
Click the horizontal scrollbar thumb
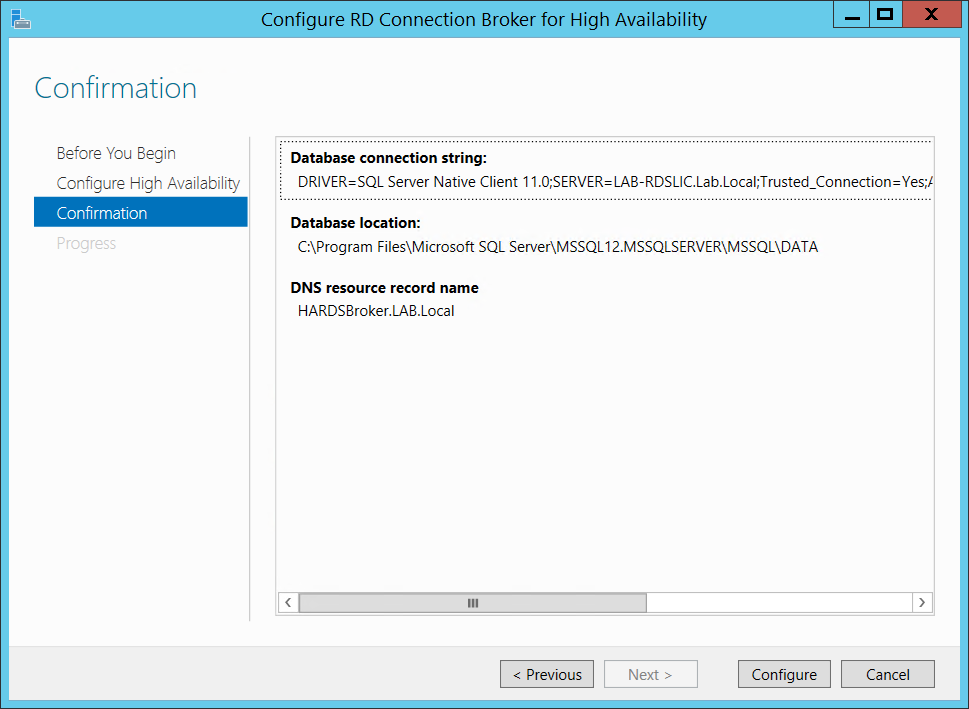472,603
